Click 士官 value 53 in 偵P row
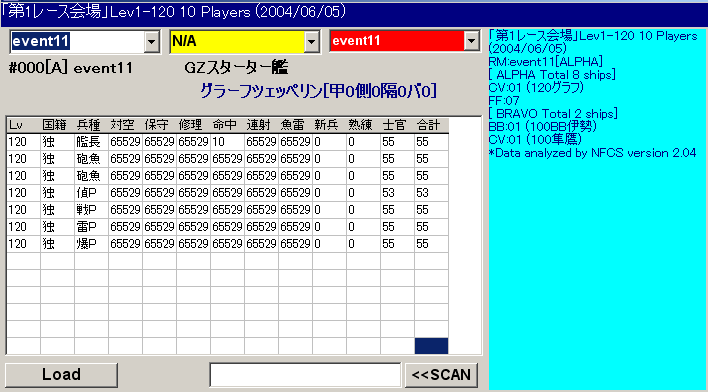The image size is (708, 392). [397, 193]
